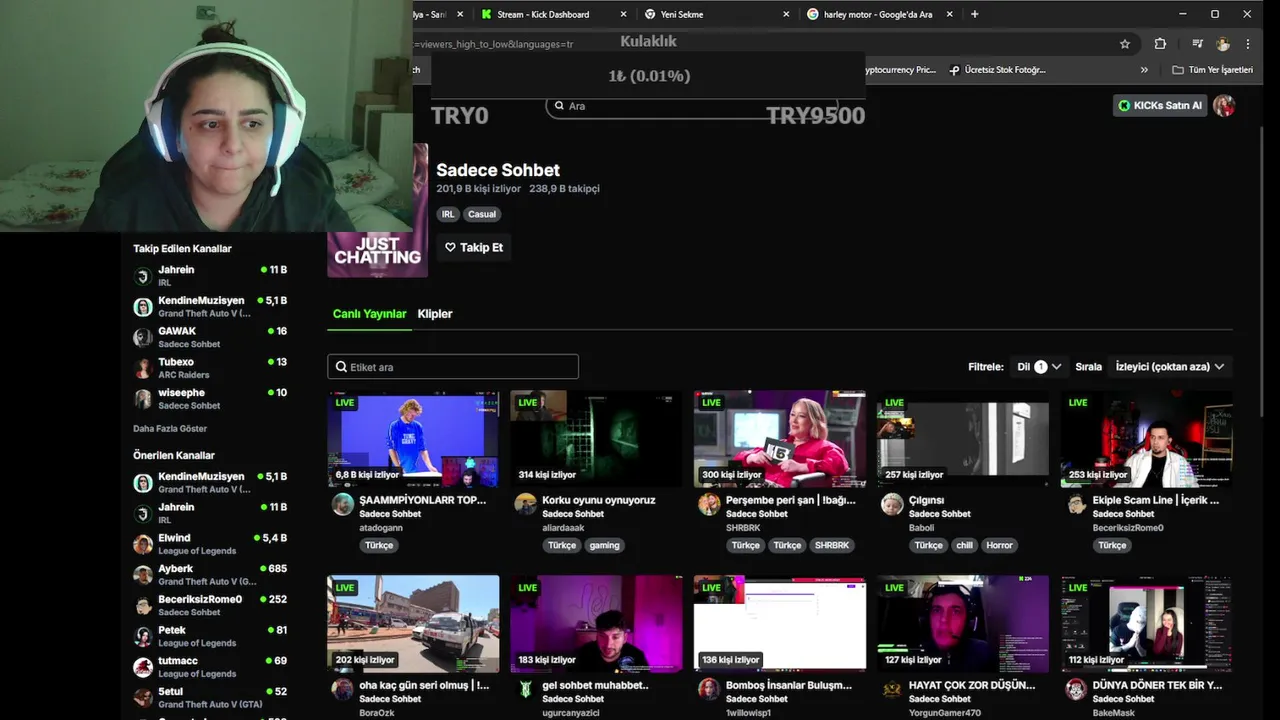Close the Yeni Sekme tab
The image size is (1280, 720).
click(786, 14)
